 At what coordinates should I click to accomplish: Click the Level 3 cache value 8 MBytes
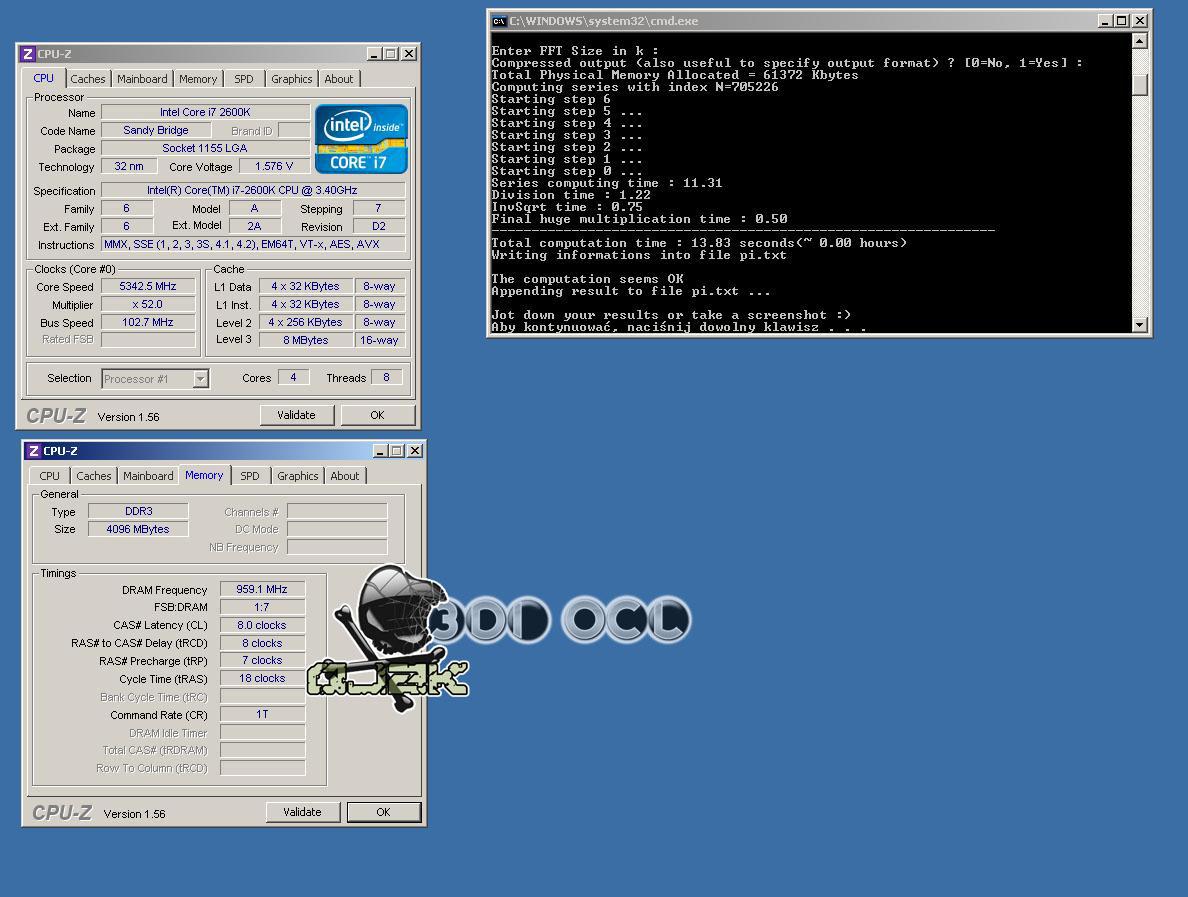pos(306,340)
